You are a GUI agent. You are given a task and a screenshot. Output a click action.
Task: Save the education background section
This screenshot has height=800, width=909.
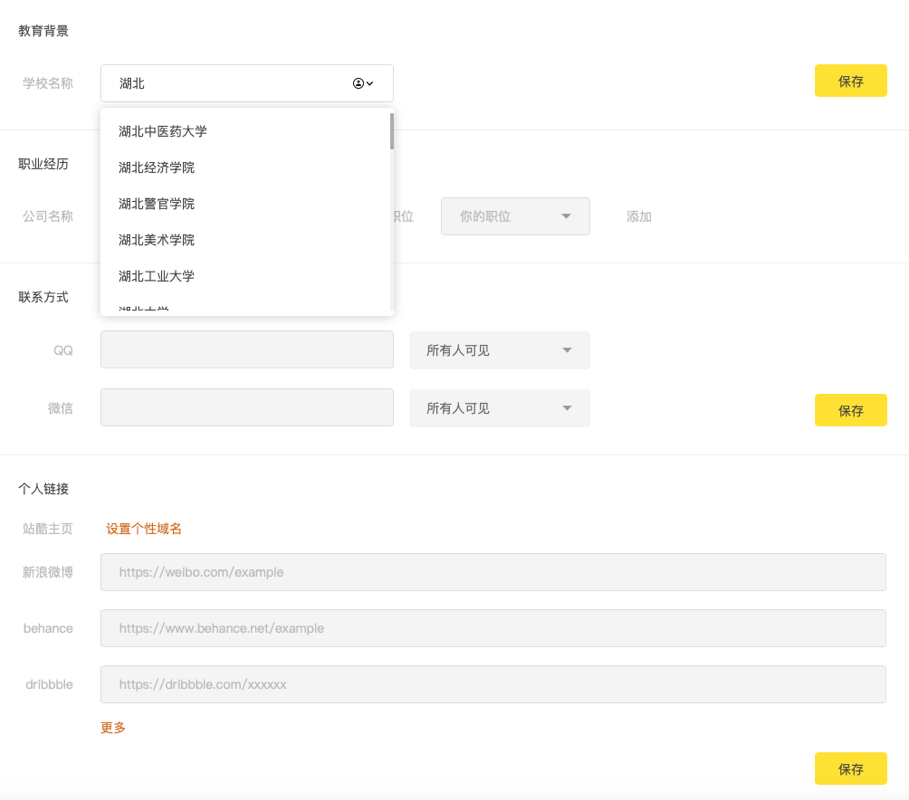point(851,81)
